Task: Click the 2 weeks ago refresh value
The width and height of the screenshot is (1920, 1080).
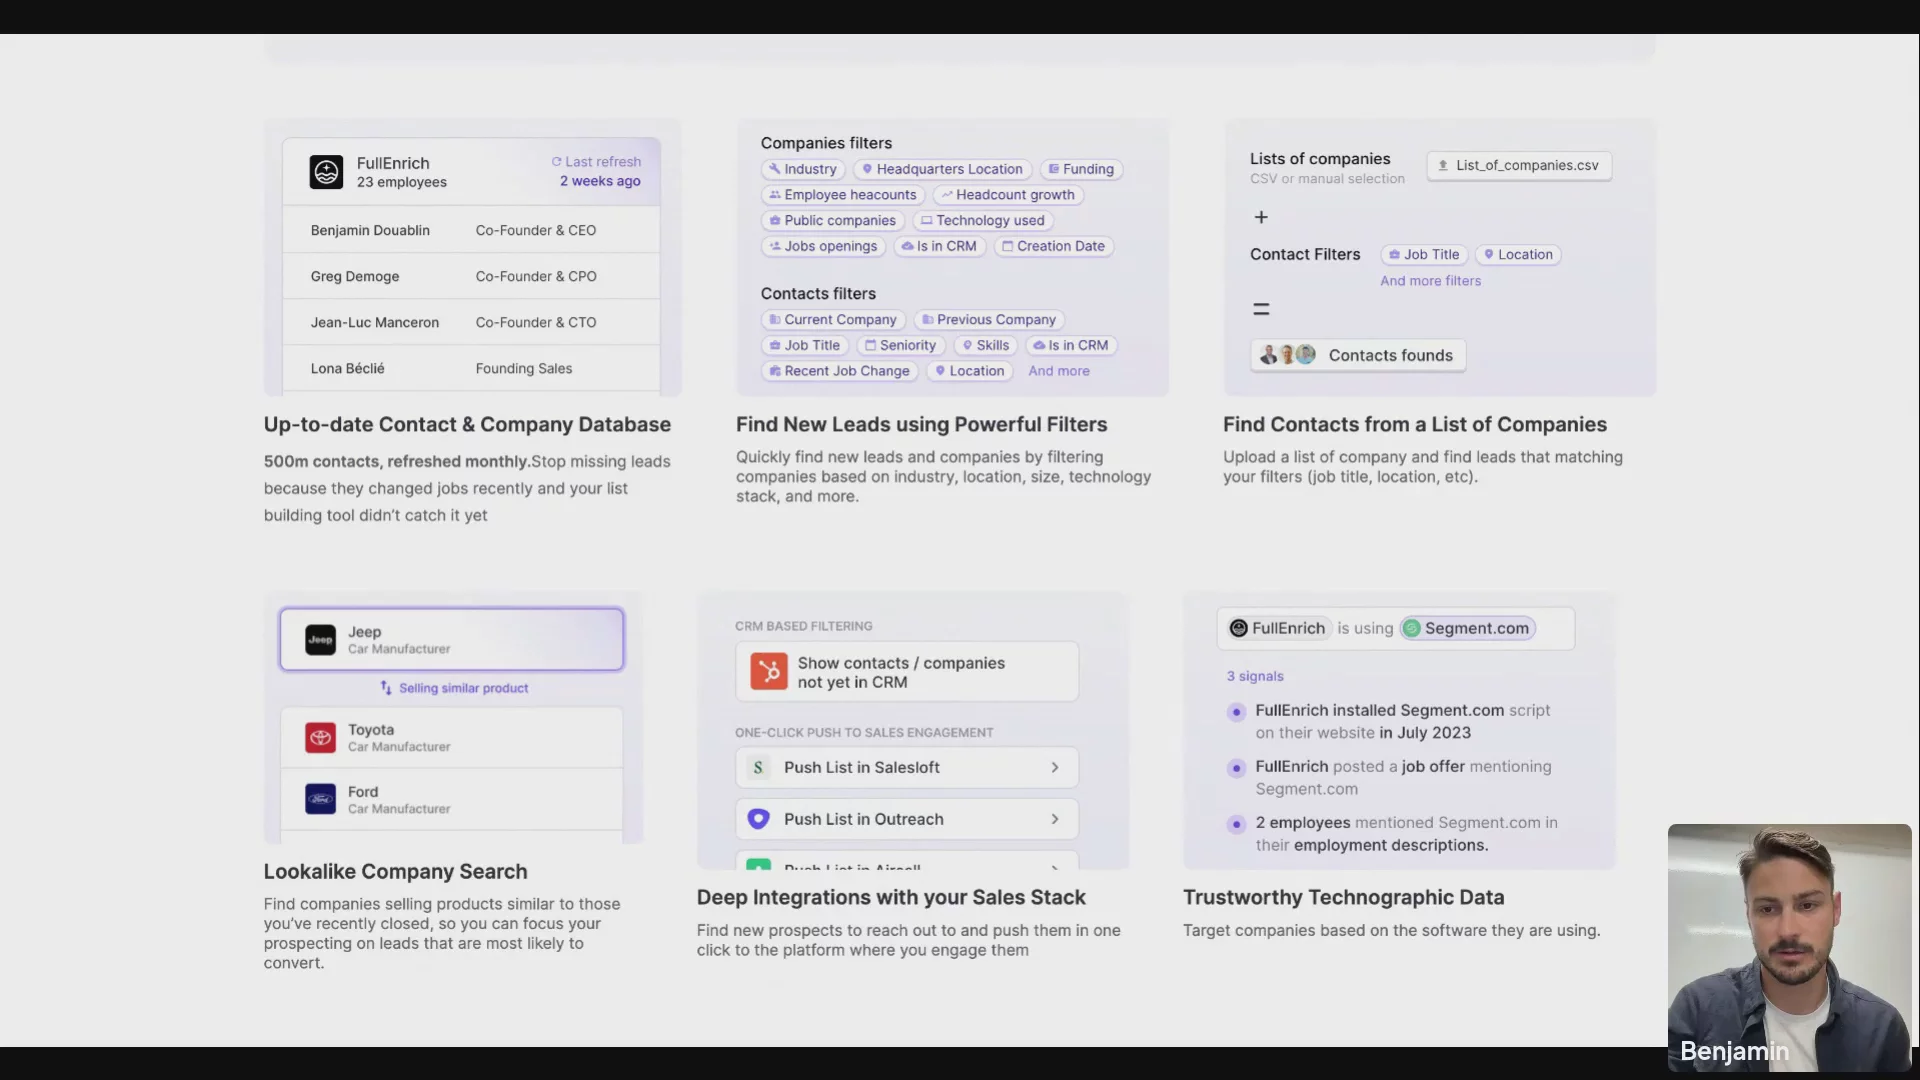Action: point(600,181)
